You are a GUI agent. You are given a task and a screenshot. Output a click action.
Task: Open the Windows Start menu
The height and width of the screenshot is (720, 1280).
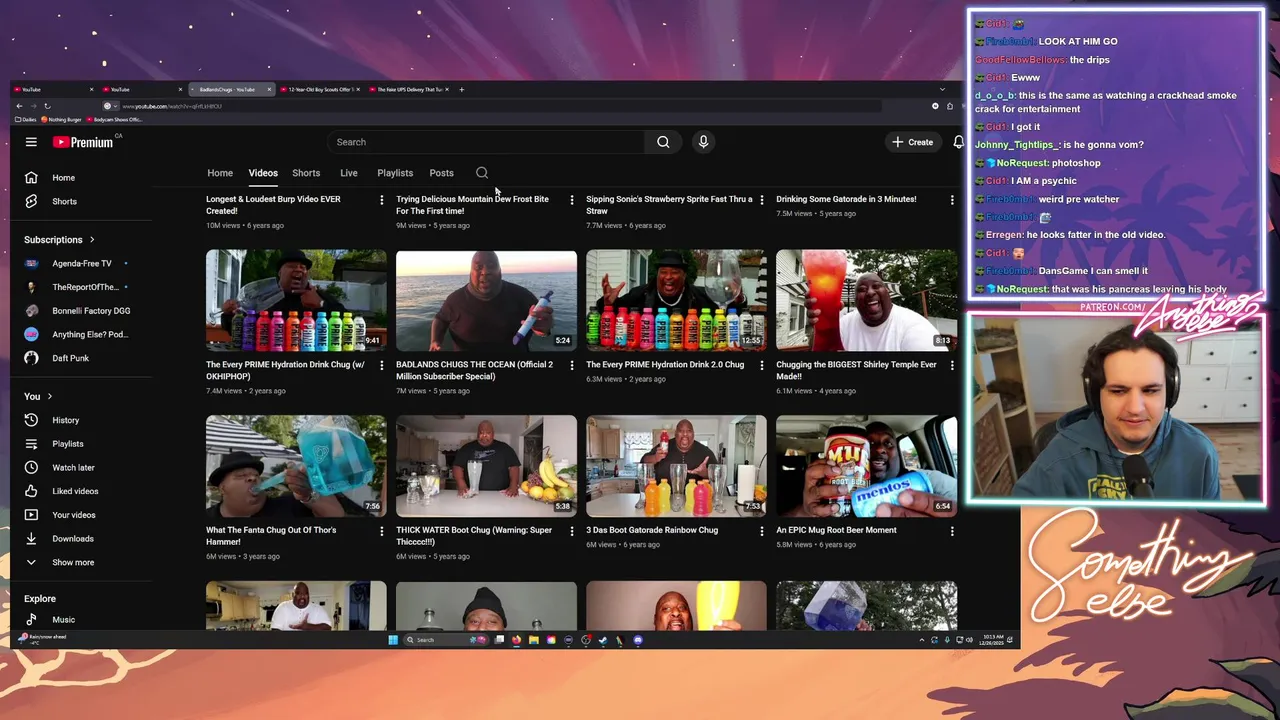393,640
